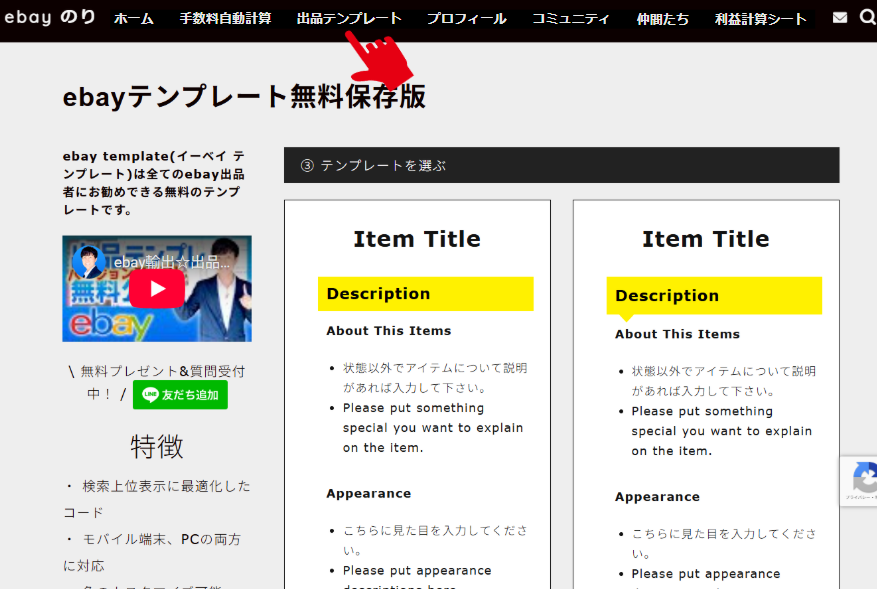Choose the right template's Item Title heading
This screenshot has height=589, width=877.
[705, 239]
